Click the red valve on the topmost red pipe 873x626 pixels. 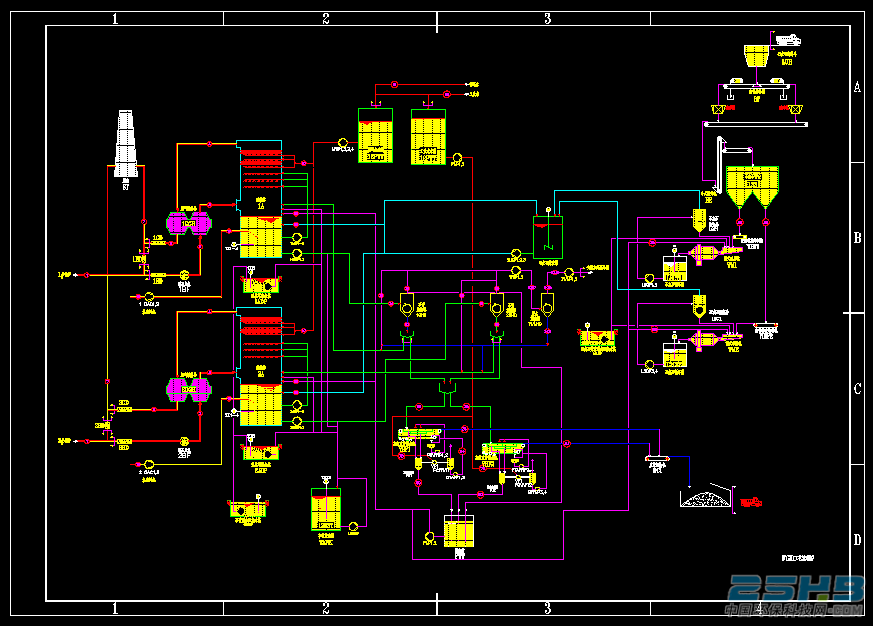(x=394, y=85)
